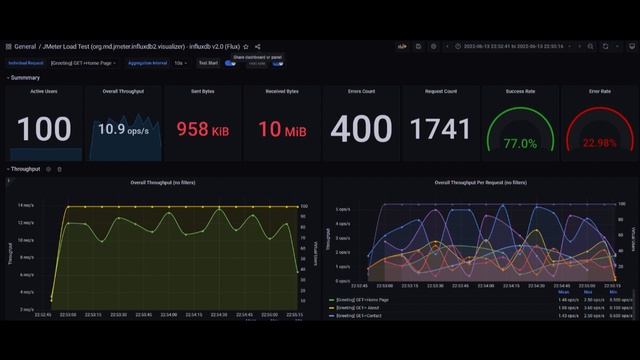Screen dimensions: 640x360
Task: Open Success Rate panel title
Action: [x=520, y=91]
